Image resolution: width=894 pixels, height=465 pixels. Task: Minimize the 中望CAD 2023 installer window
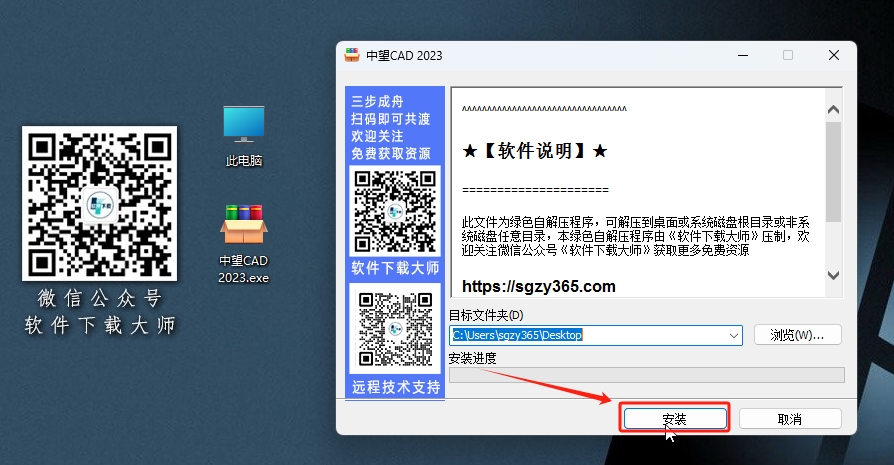(743, 55)
